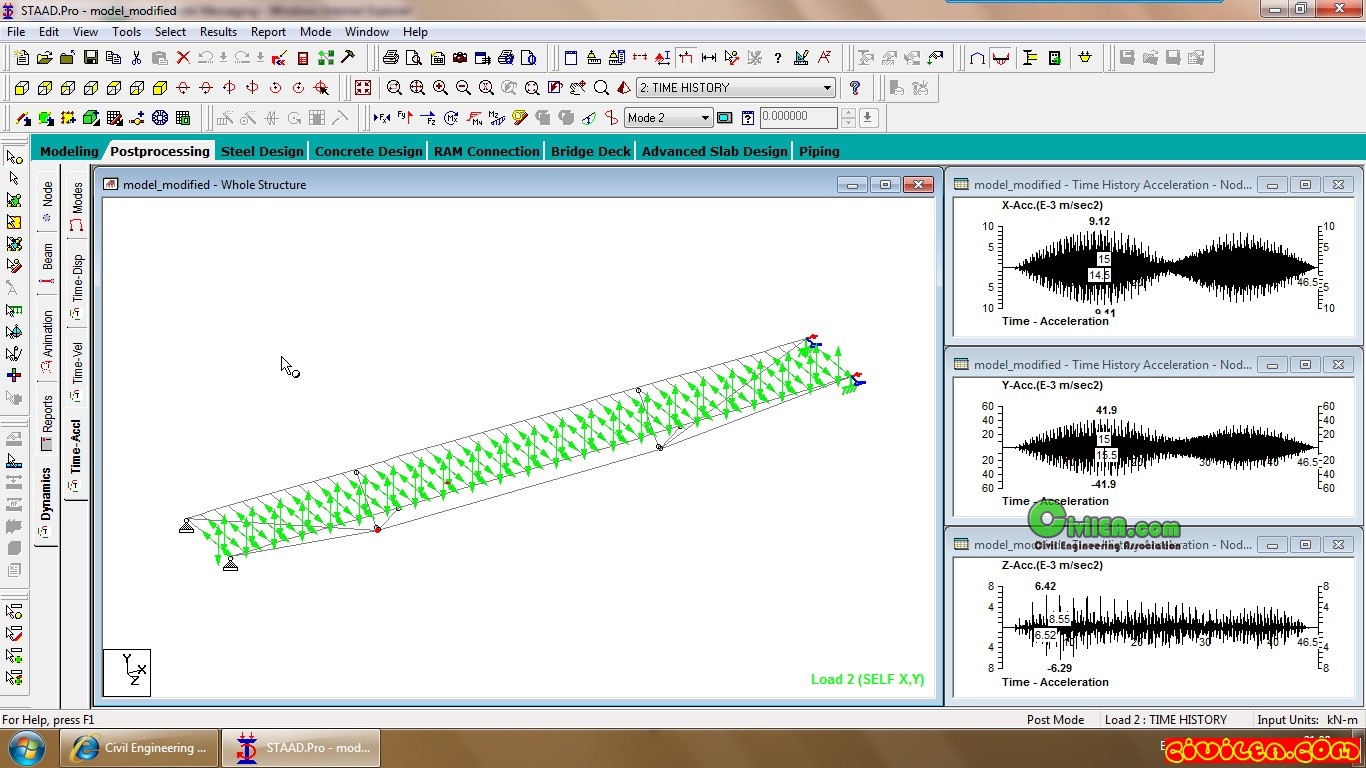Switch to the Piping tab
The image size is (1366, 768).
[819, 151]
